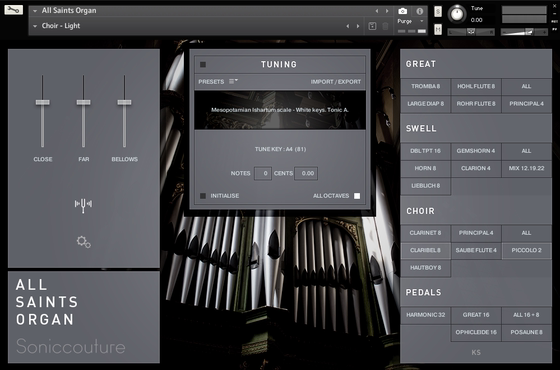The height and width of the screenshot is (370, 560).
Task: Click the CENTS value field
Action: pos(306,174)
